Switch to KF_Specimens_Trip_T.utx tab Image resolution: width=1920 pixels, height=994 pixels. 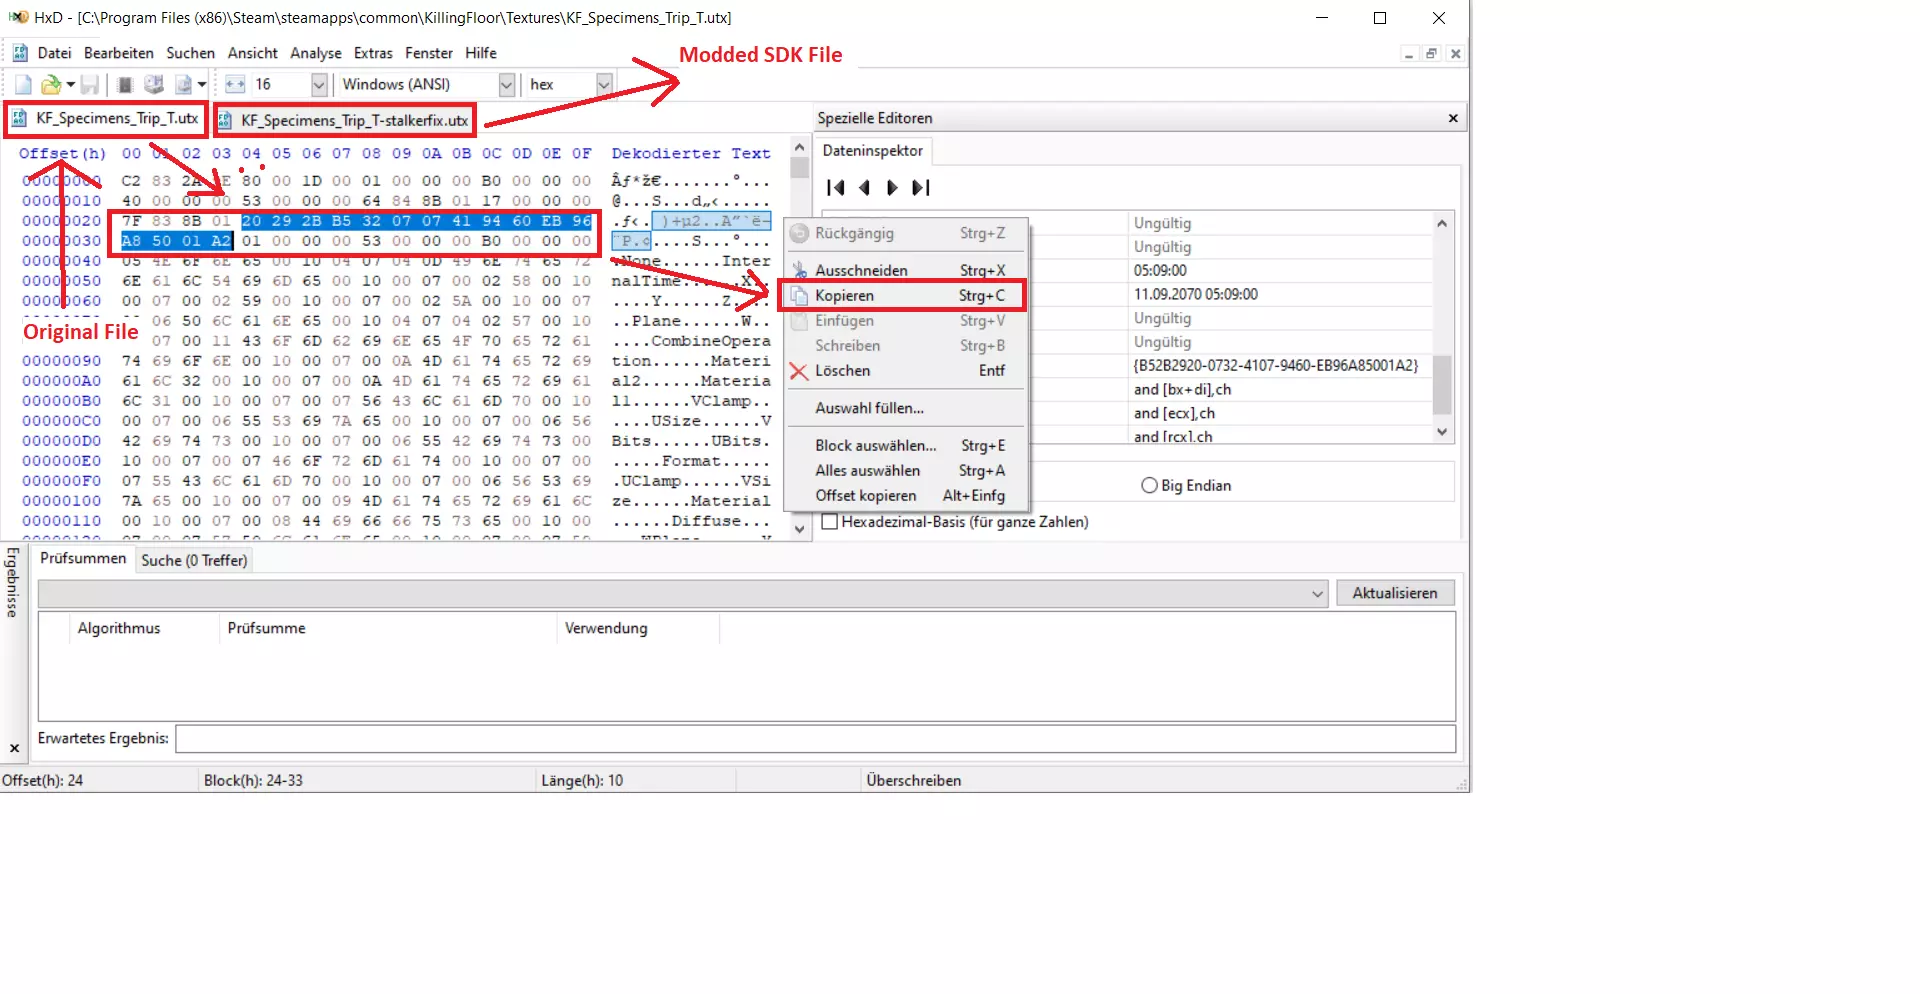point(106,119)
